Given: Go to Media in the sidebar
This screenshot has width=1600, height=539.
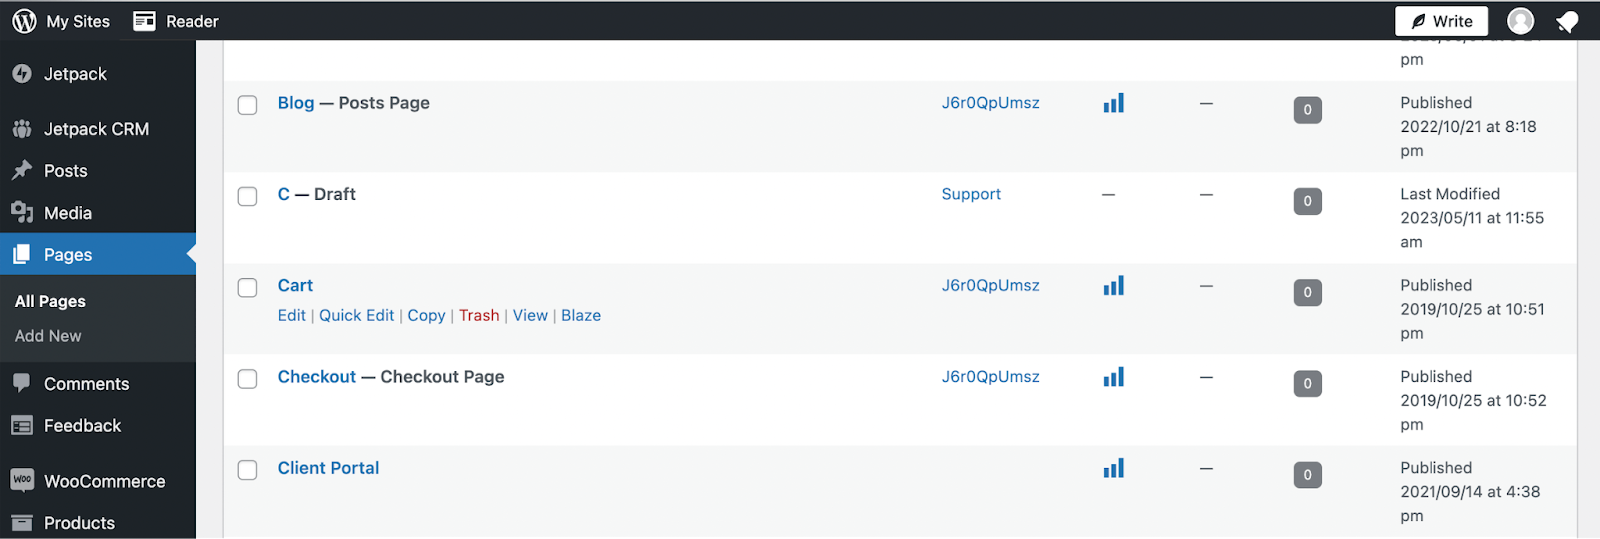Looking at the screenshot, I should click(67, 213).
